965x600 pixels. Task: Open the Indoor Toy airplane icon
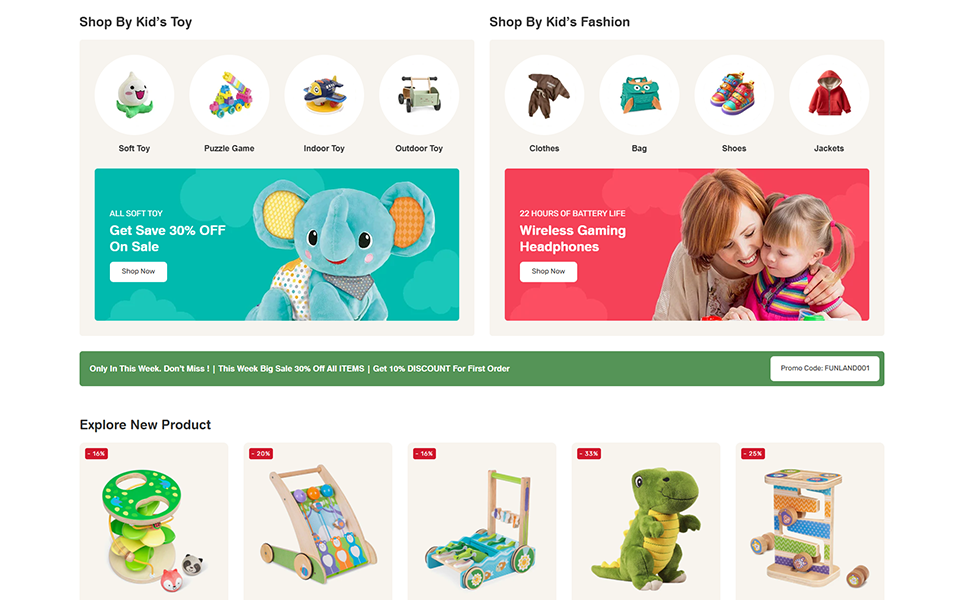click(324, 95)
